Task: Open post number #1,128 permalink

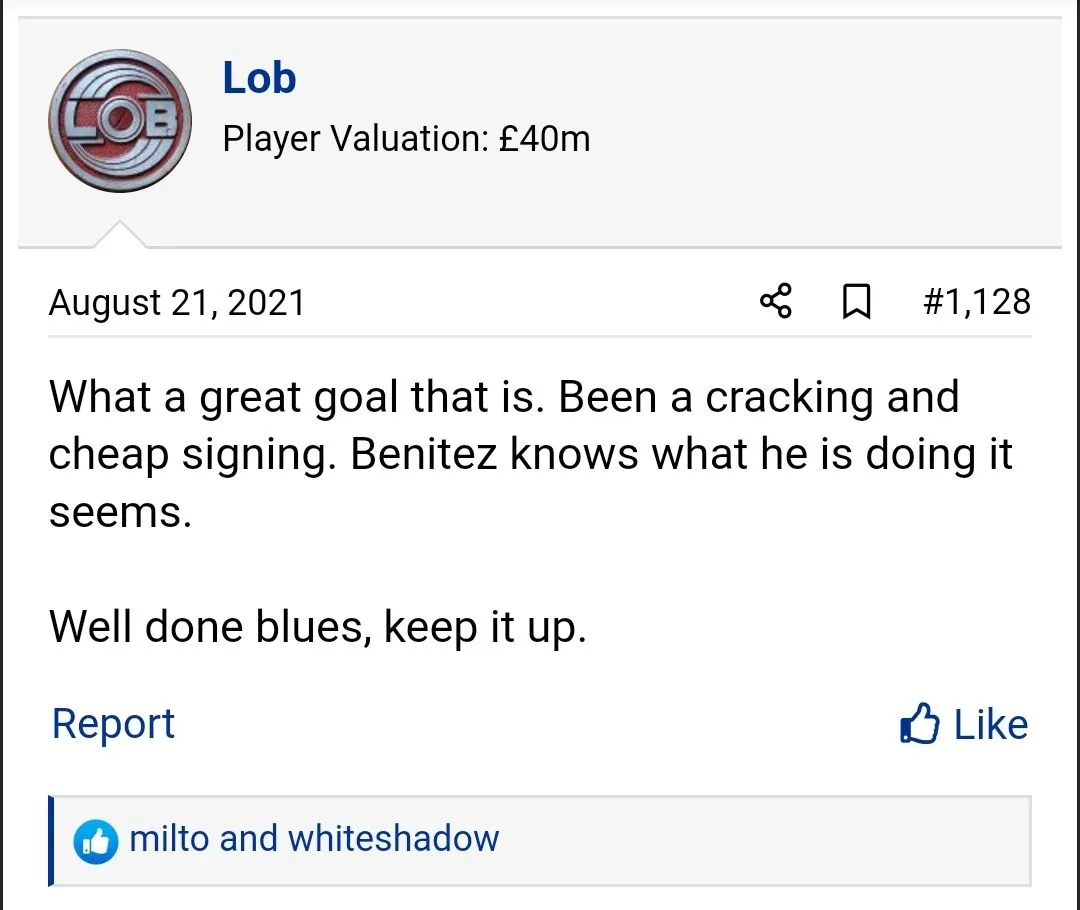Action: click(x=976, y=301)
